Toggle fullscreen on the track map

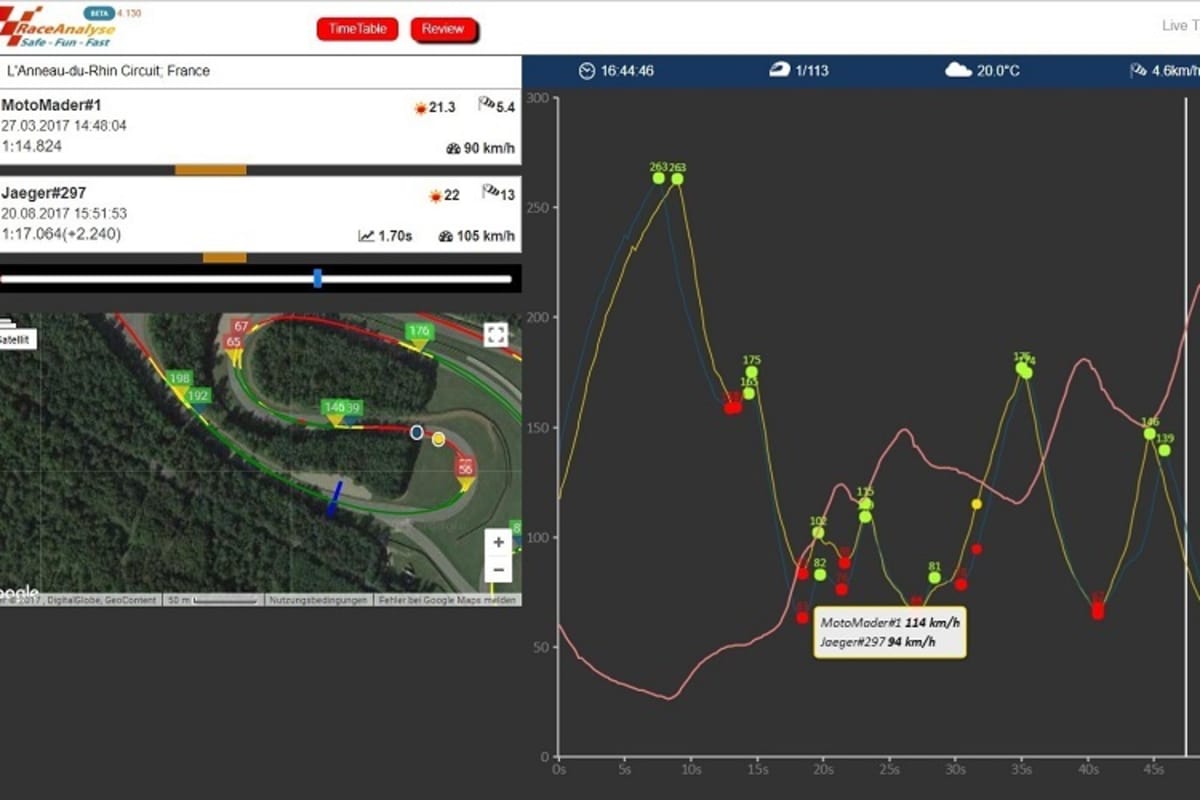click(x=496, y=335)
